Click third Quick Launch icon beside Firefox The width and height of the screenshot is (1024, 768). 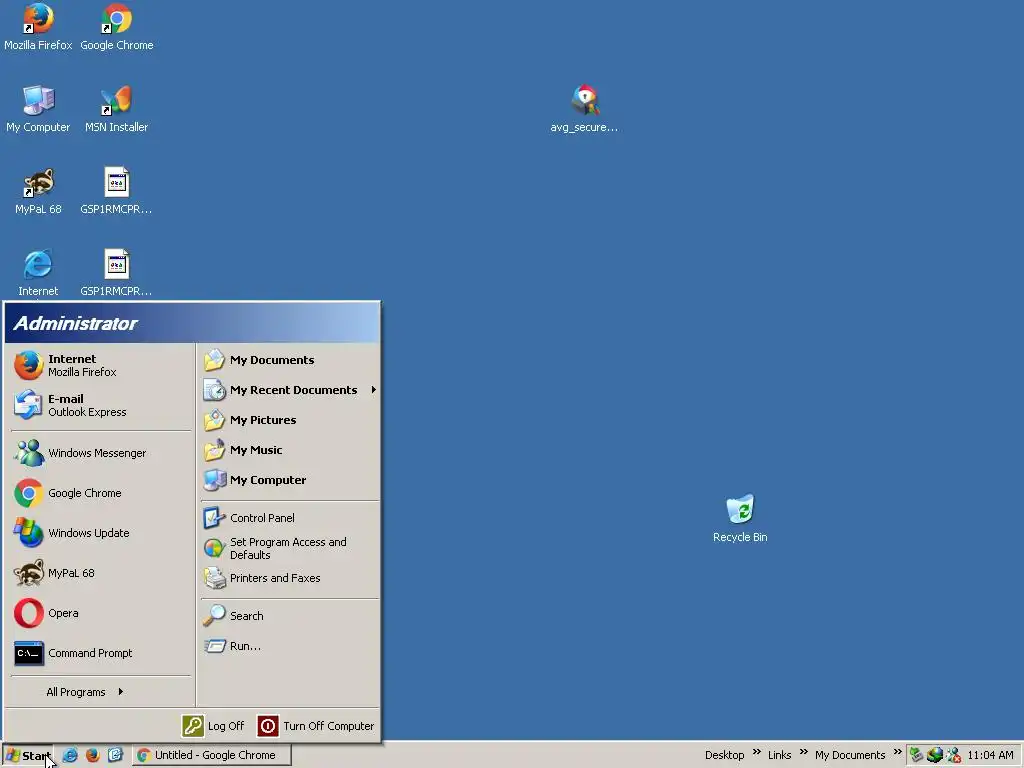click(x=116, y=755)
